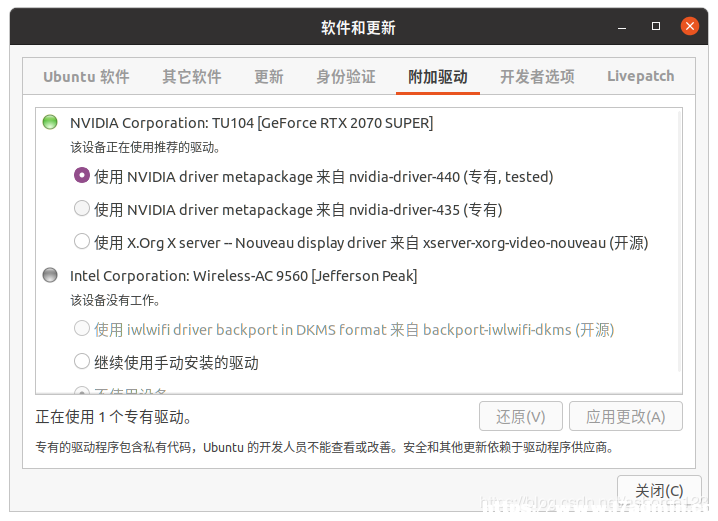The height and width of the screenshot is (521, 718).
Task: Maximize the 软件和更新 window
Action: pos(656,26)
